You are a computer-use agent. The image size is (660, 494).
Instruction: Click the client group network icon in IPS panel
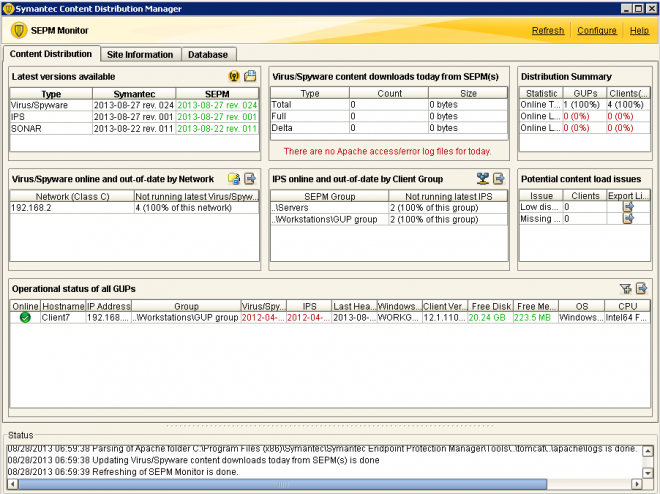coord(483,179)
